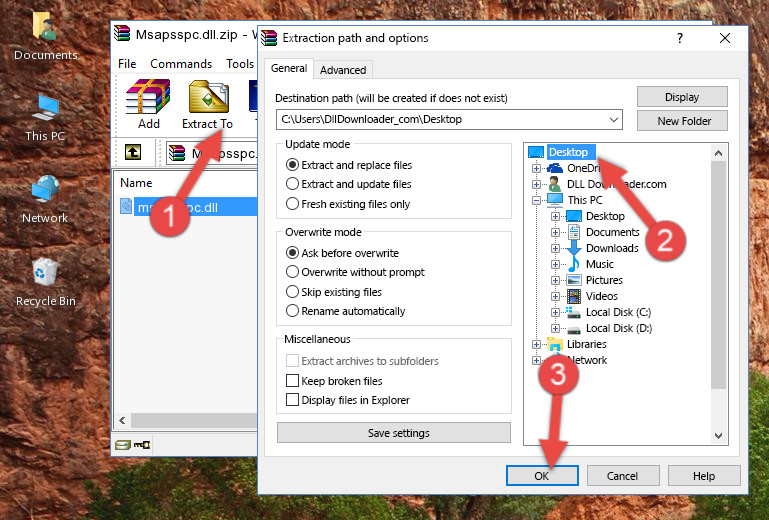Select the Pictures folder in the tree
The image size is (769, 520).
(x=604, y=280)
